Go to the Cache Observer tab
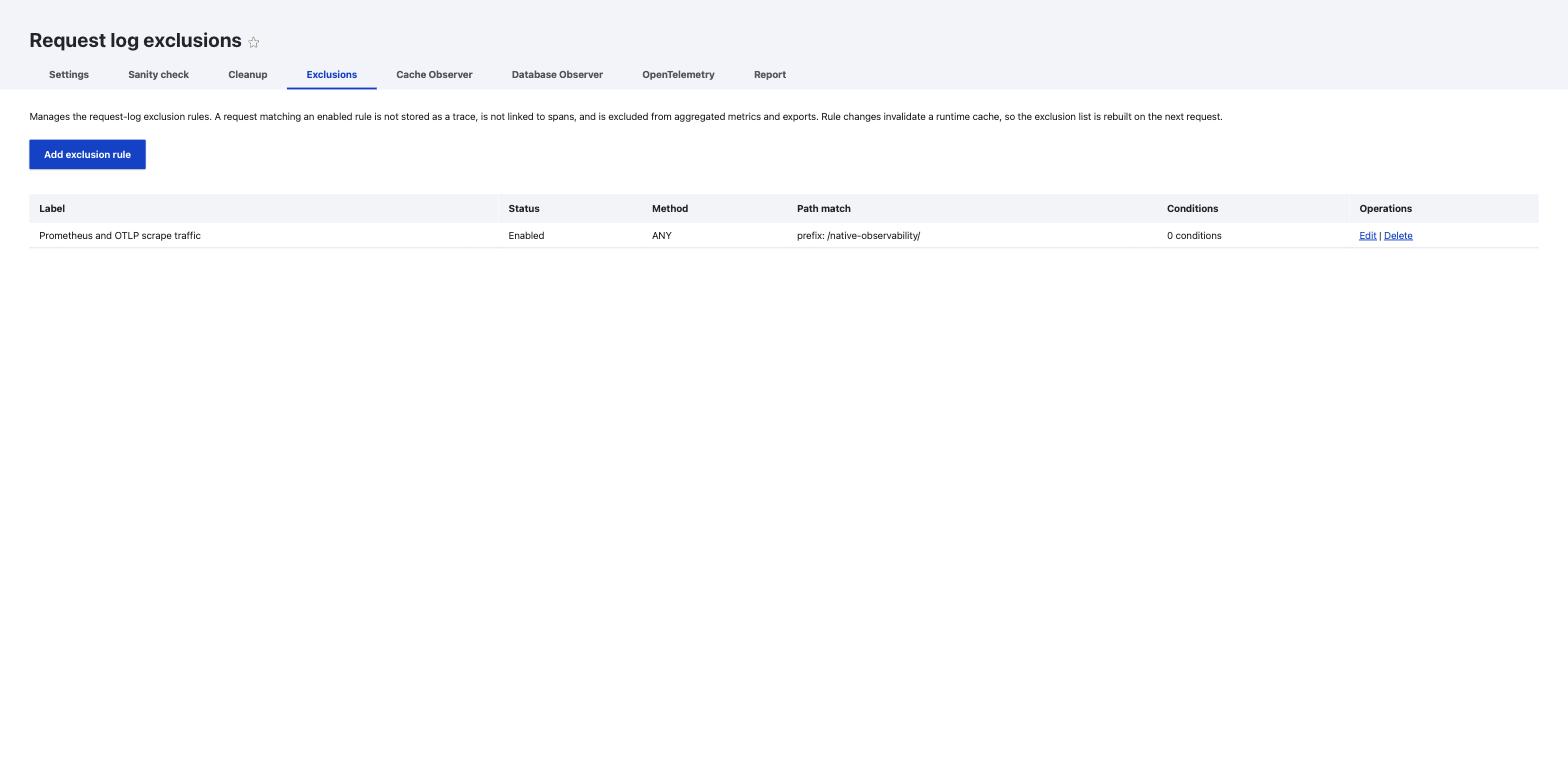This screenshot has width=1568, height=758. click(434, 75)
